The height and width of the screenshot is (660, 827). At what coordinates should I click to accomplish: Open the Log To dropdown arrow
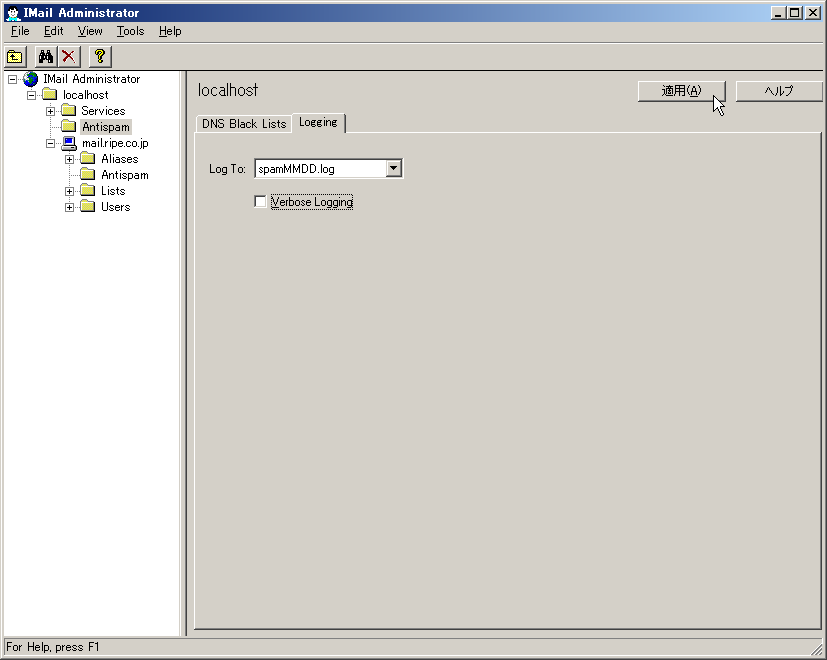click(x=393, y=168)
